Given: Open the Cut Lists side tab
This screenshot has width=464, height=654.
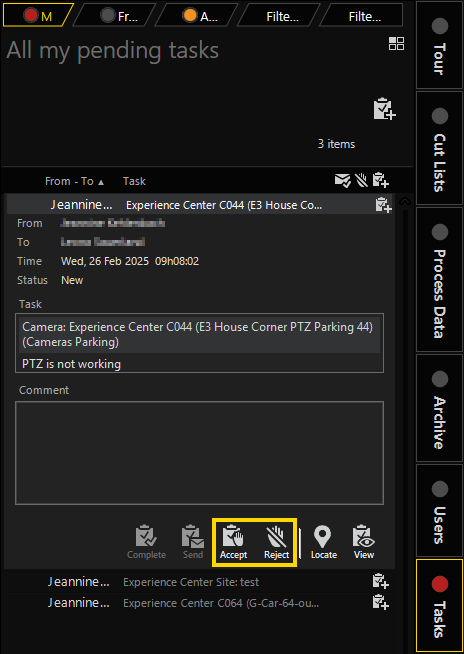Looking at the screenshot, I should pyautogui.click(x=439, y=148).
